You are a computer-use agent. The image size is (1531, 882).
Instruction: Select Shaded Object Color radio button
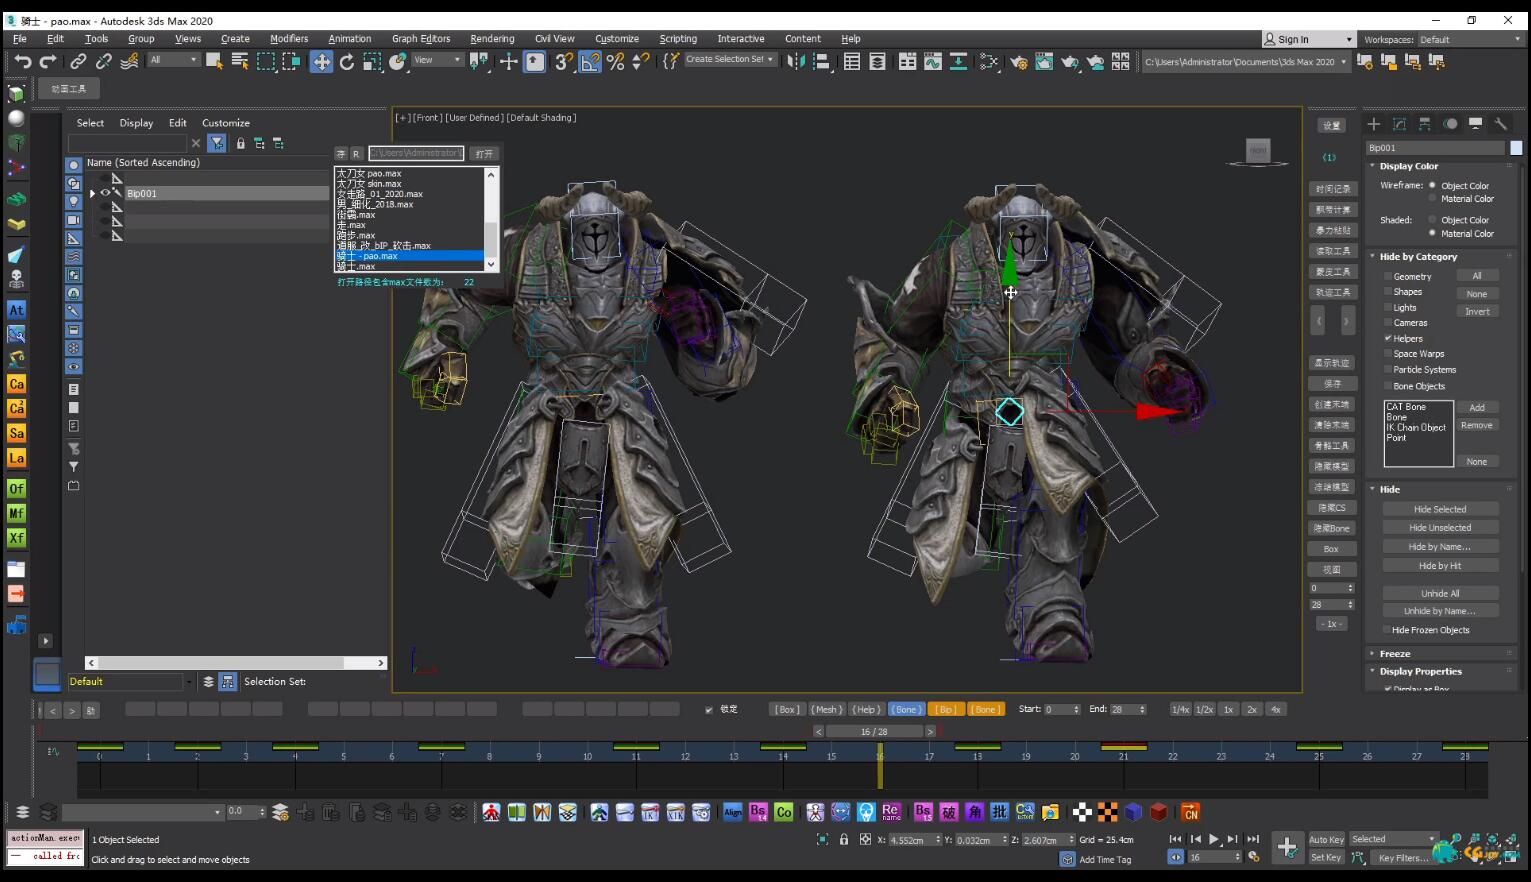[1432, 220]
